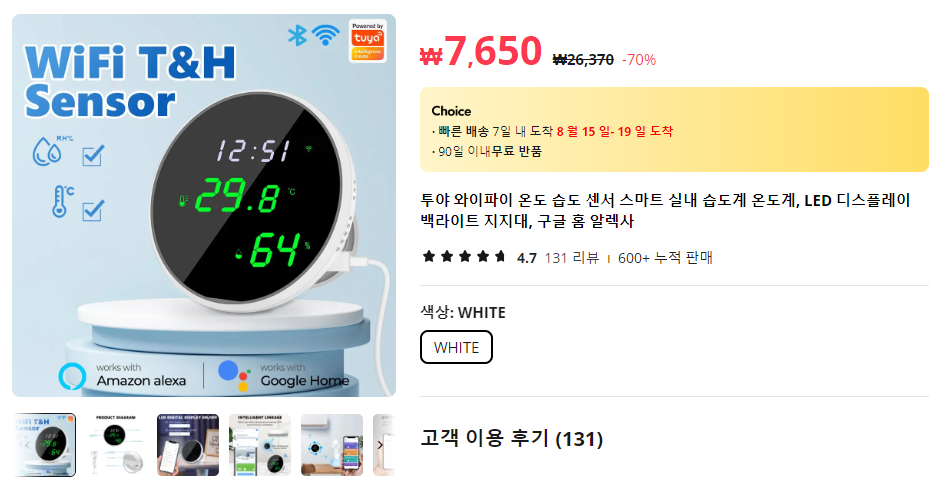The width and height of the screenshot is (934, 492).
Task: Click the WiFi signal icon on product image
Action: pos(325,35)
